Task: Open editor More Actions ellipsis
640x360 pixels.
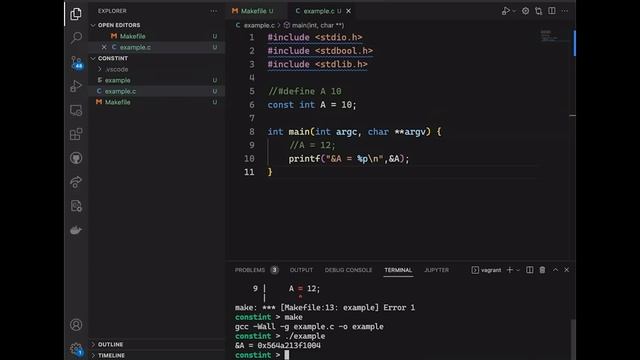Action: (565, 11)
